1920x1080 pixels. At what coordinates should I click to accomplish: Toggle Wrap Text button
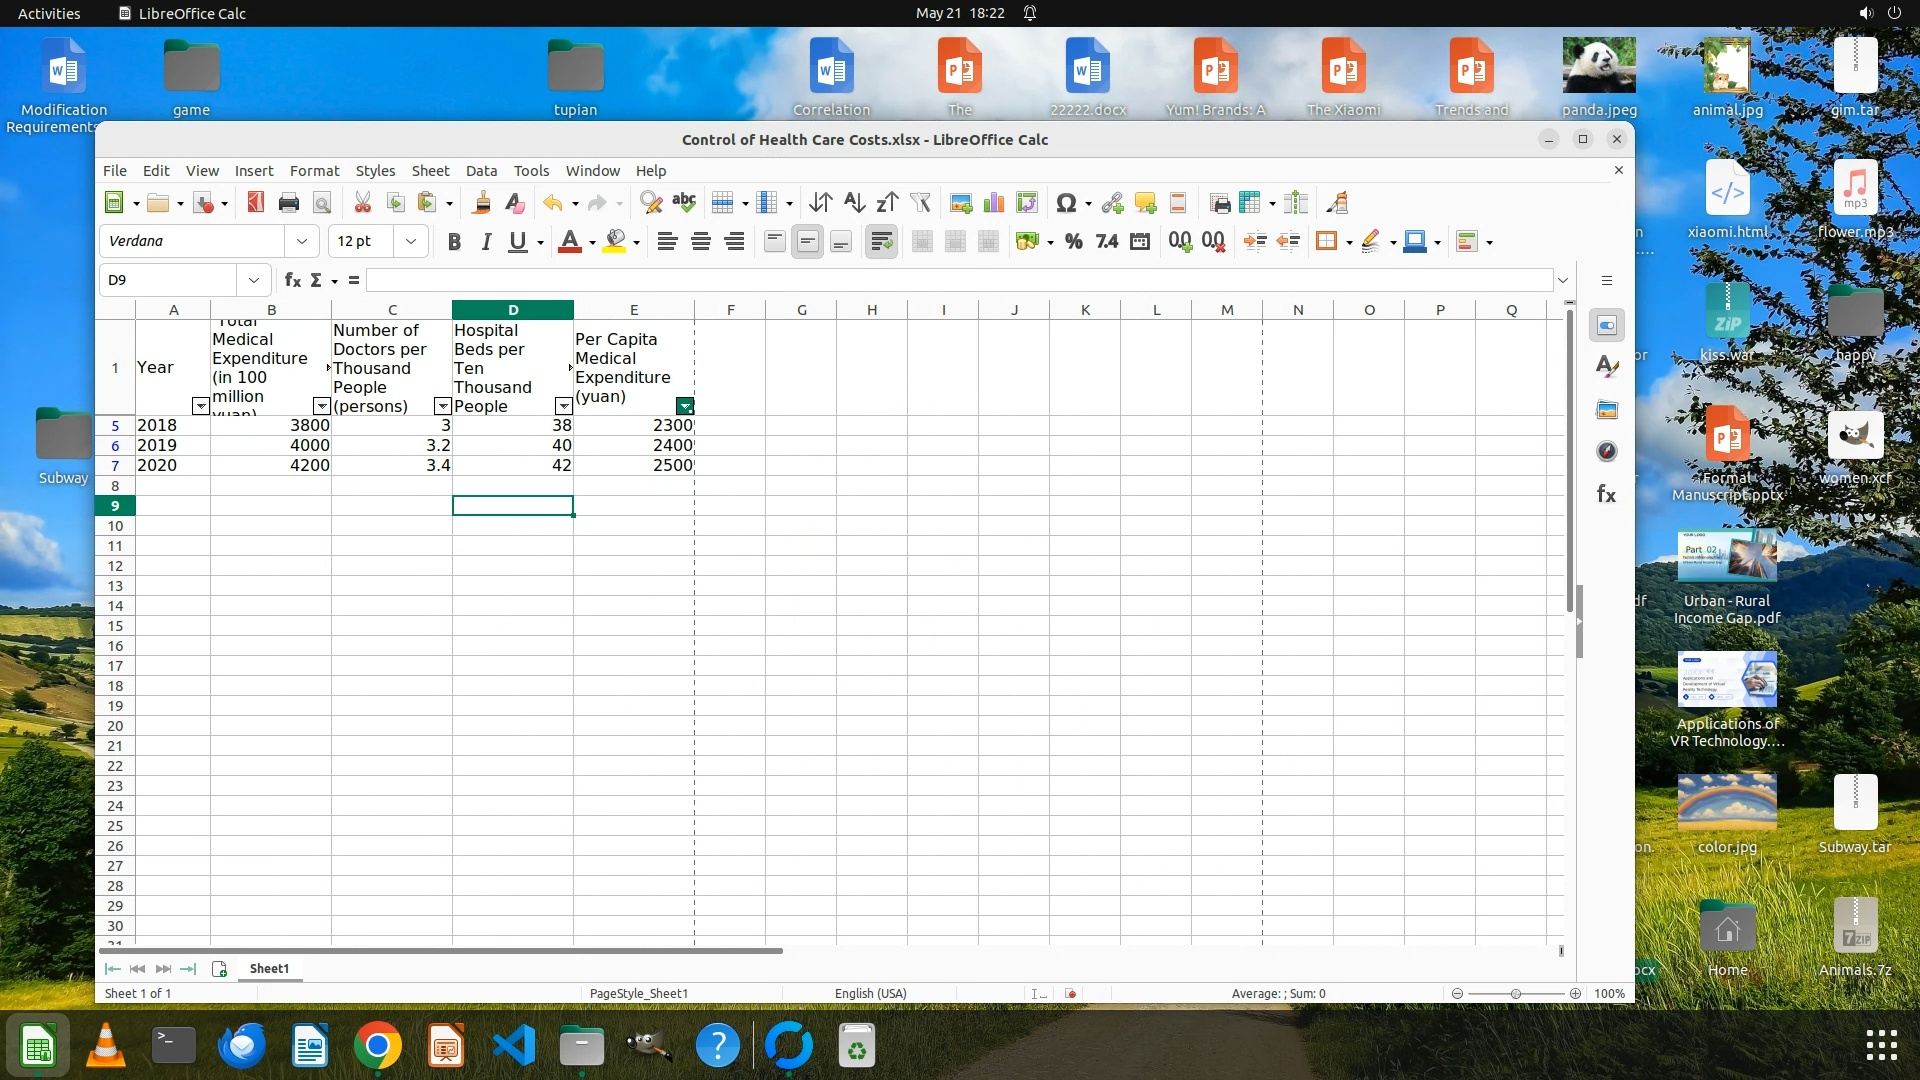tap(881, 241)
